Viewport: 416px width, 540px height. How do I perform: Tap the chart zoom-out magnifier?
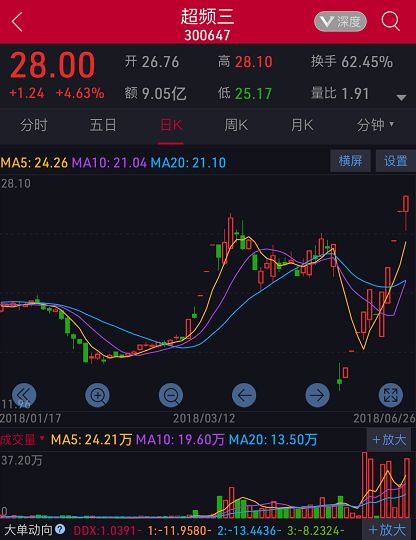[171, 395]
